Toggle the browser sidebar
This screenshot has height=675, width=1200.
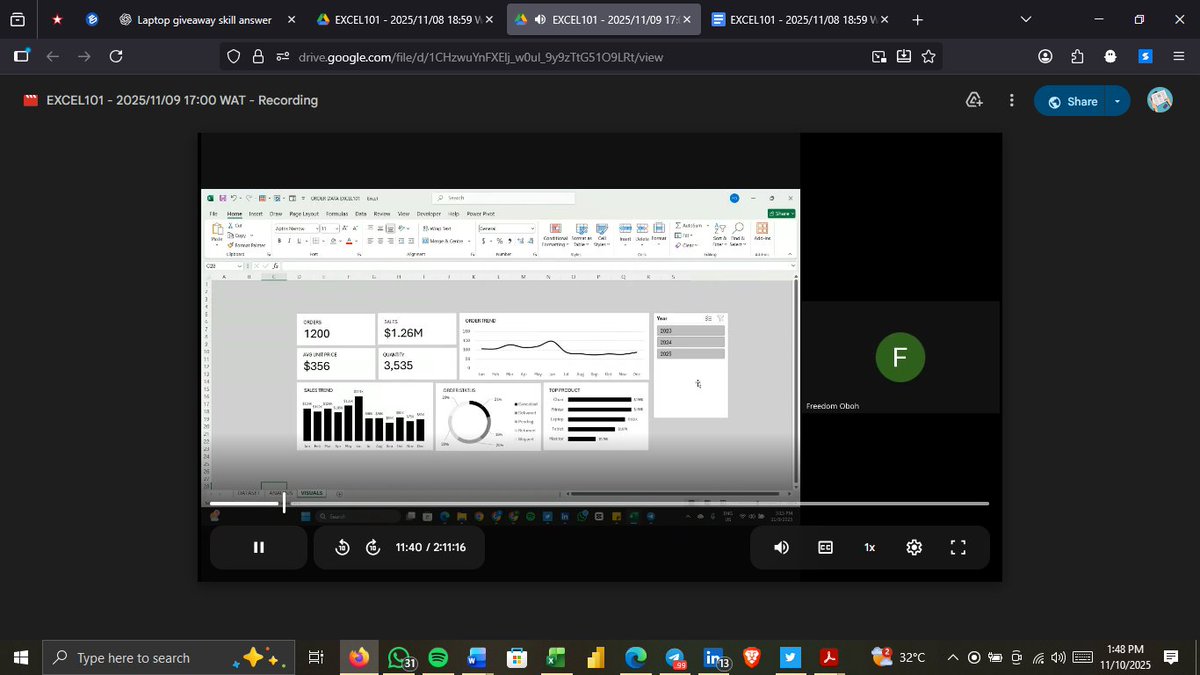[x=22, y=57]
